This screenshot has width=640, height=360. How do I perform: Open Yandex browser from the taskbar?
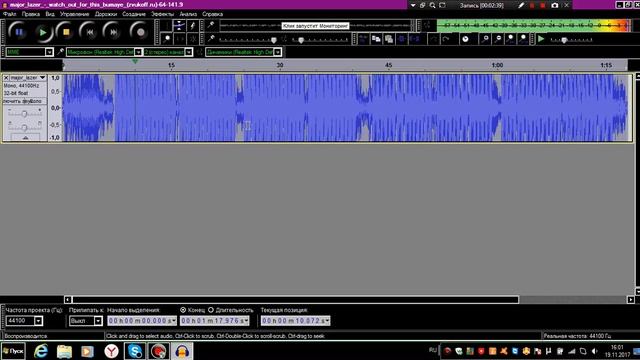(x=111, y=351)
